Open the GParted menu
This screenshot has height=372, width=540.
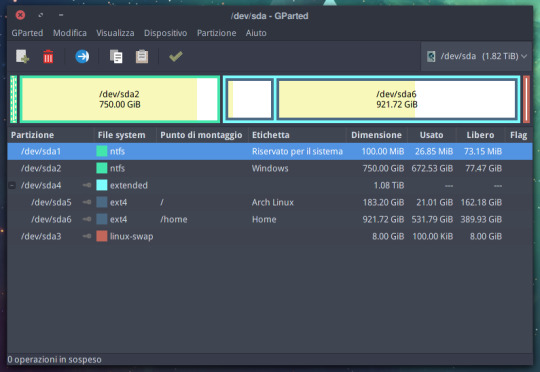click(x=27, y=33)
